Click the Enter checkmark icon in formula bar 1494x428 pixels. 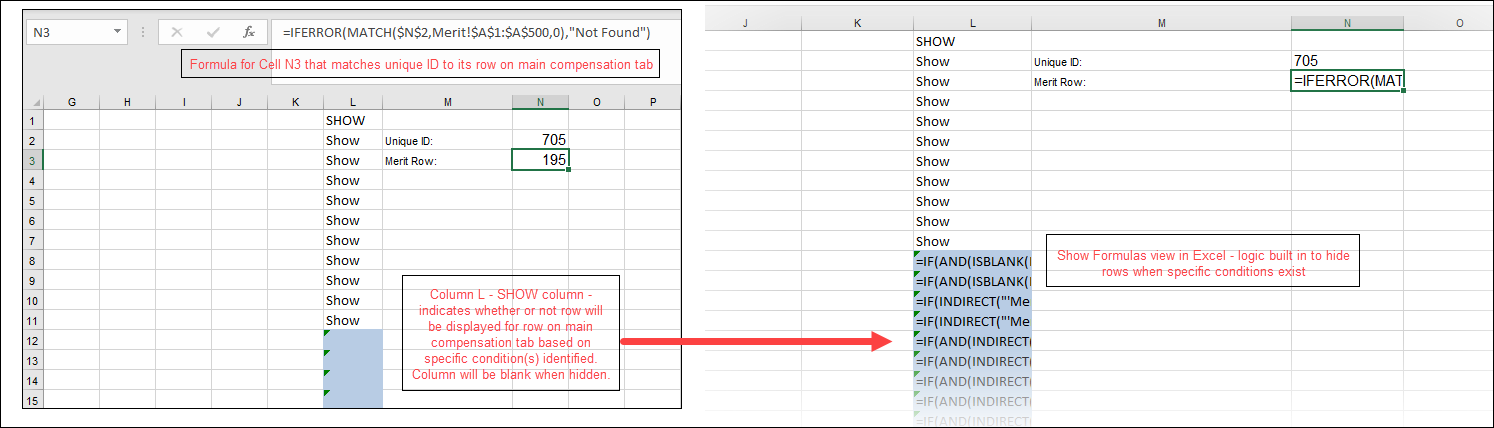tap(213, 32)
